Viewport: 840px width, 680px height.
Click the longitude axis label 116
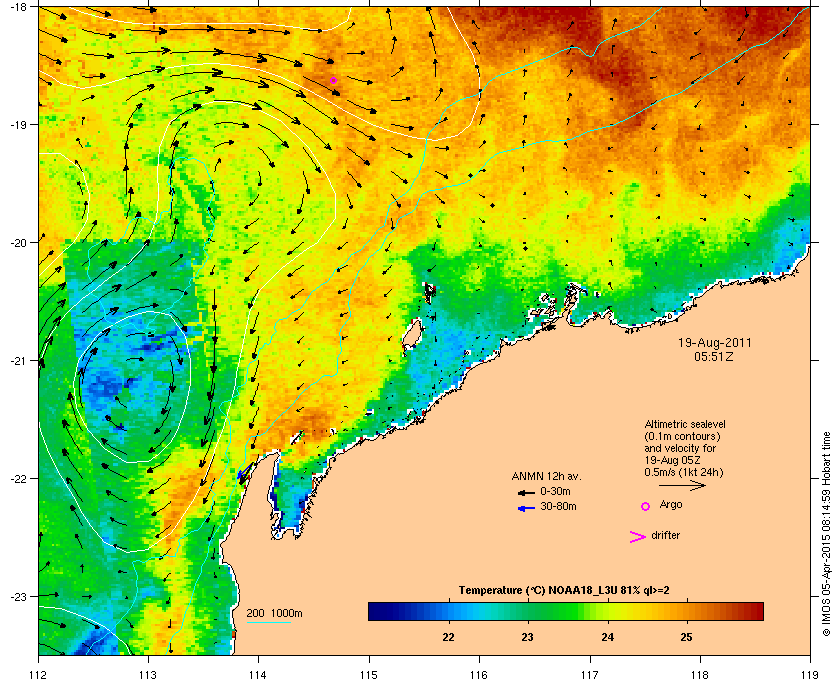tap(479, 674)
